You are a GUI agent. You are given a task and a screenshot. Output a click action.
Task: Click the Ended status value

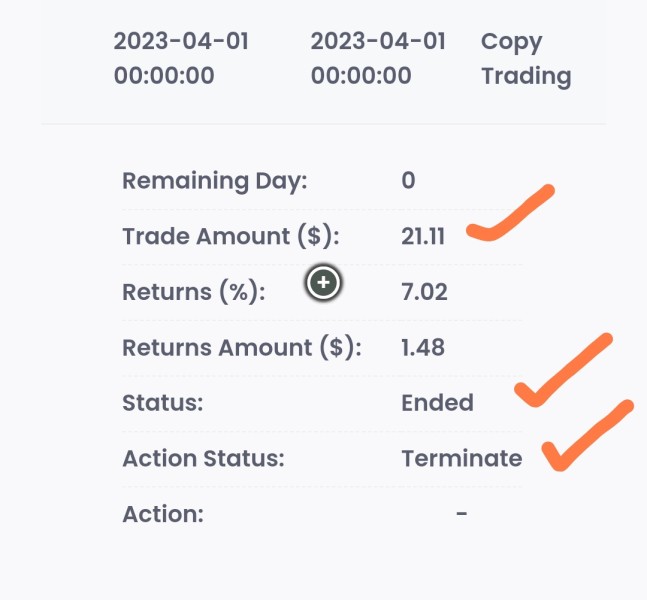pos(437,403)
